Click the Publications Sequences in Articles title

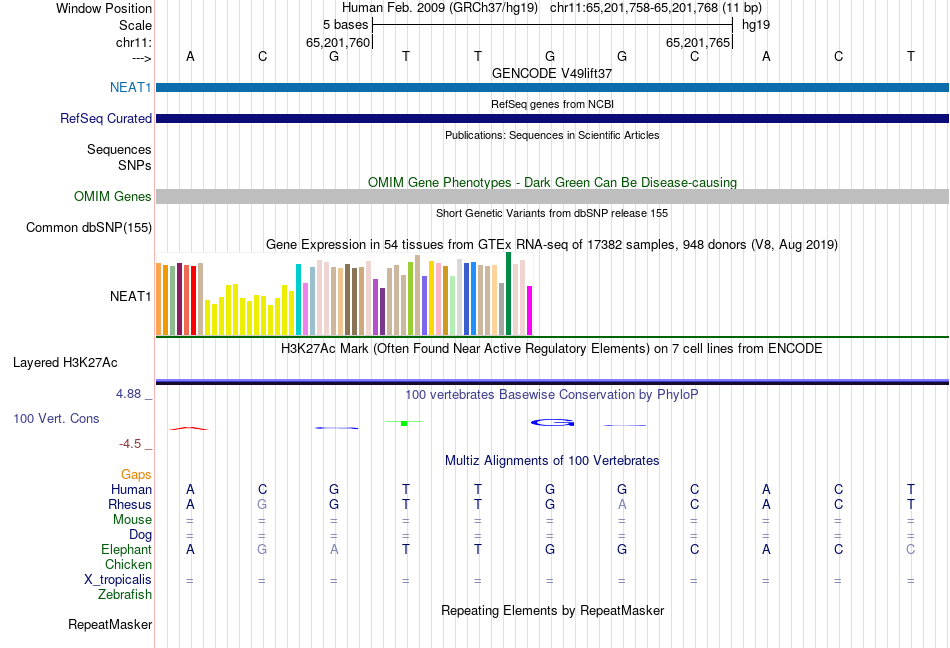click(x=552, y=135)
